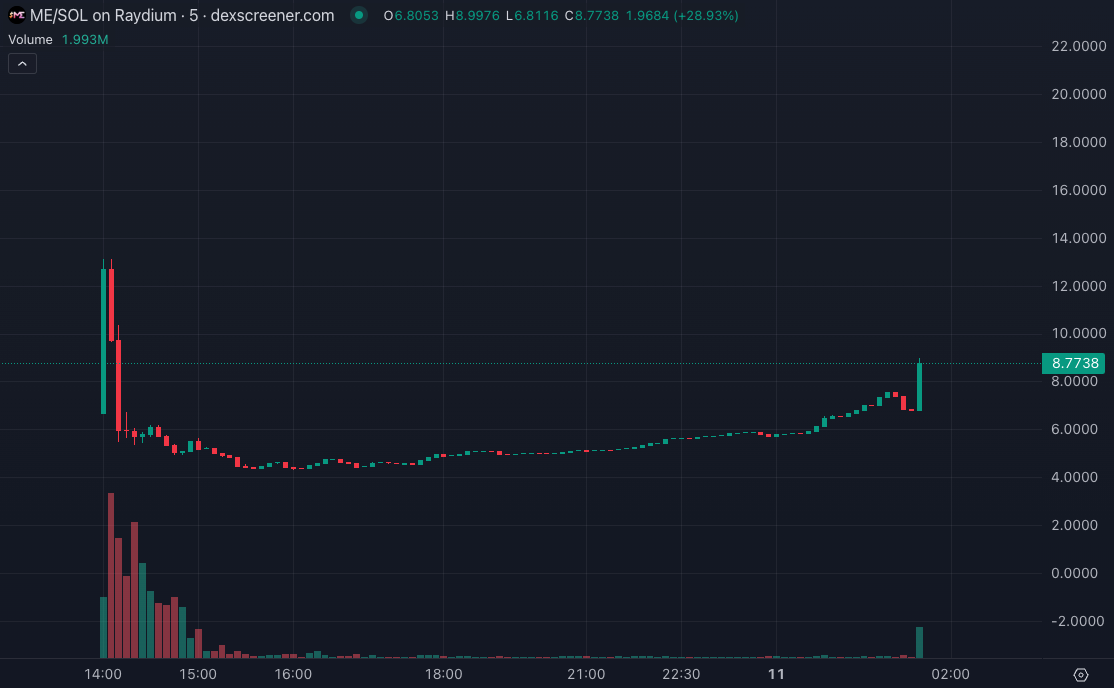Click the 10.0000 price axis label
Screen dimensions: 1114x688
tap(1078, 333)
